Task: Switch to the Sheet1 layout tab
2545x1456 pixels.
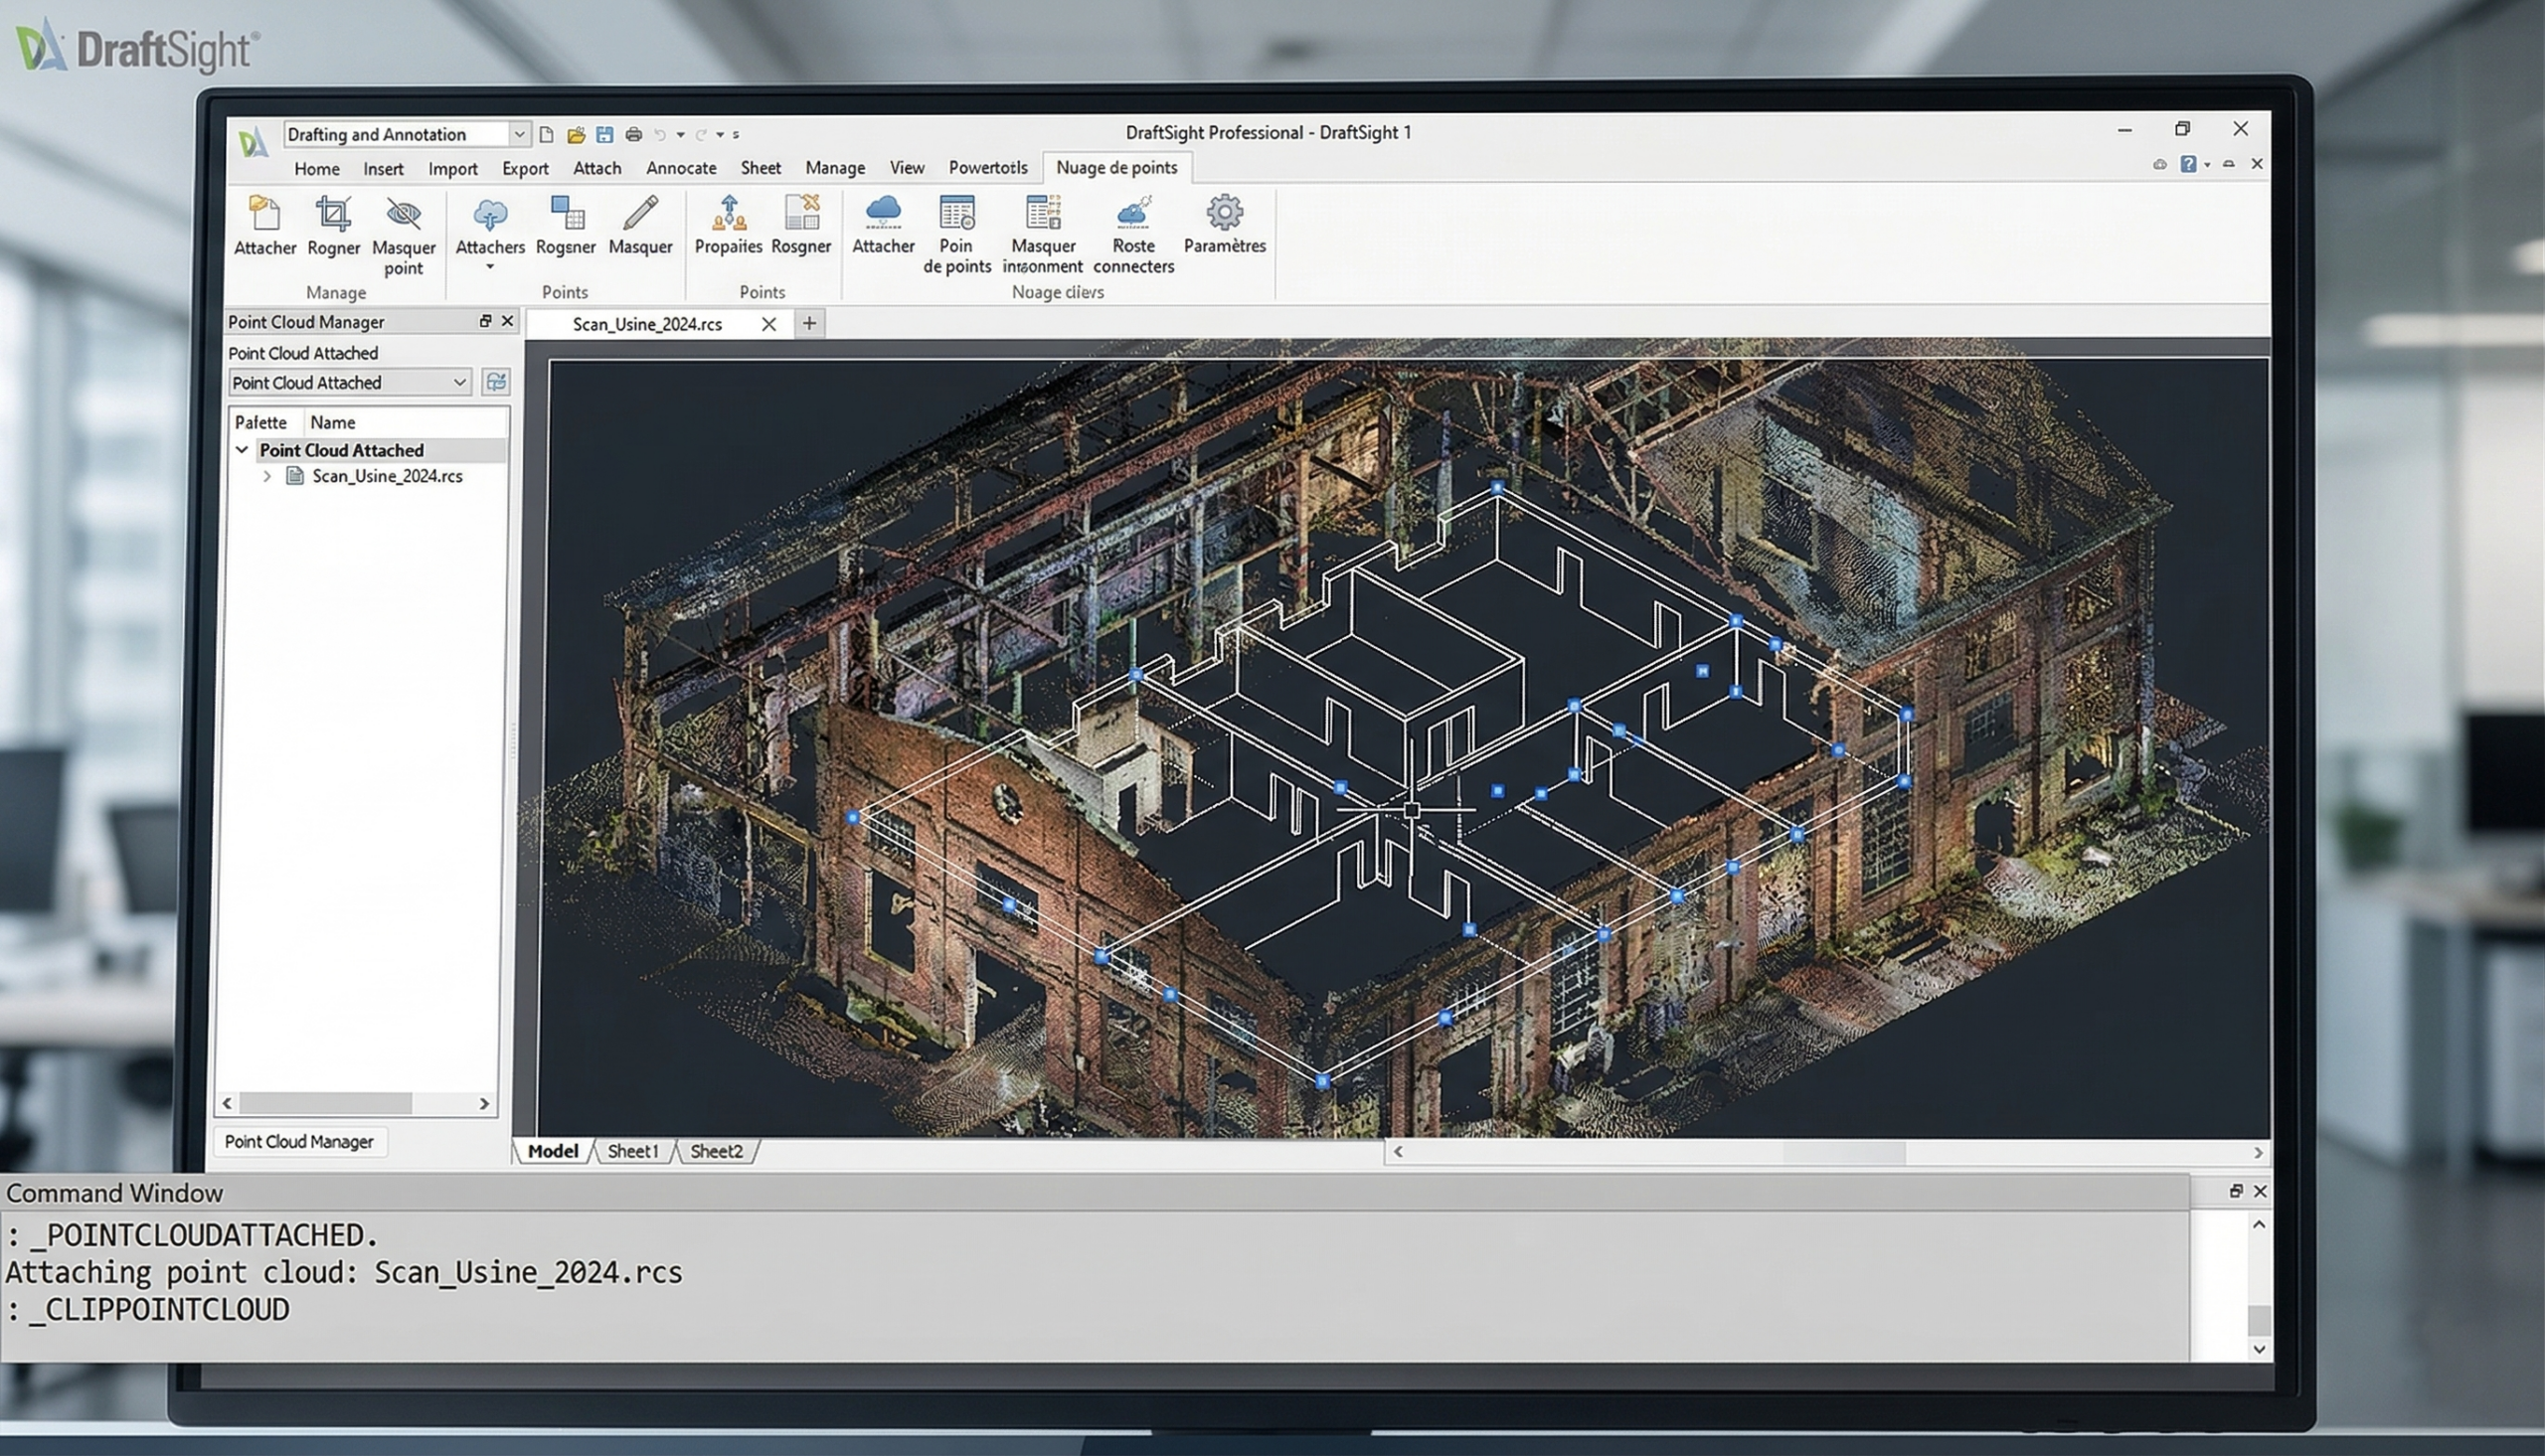Action: (x=633, y=1151)
